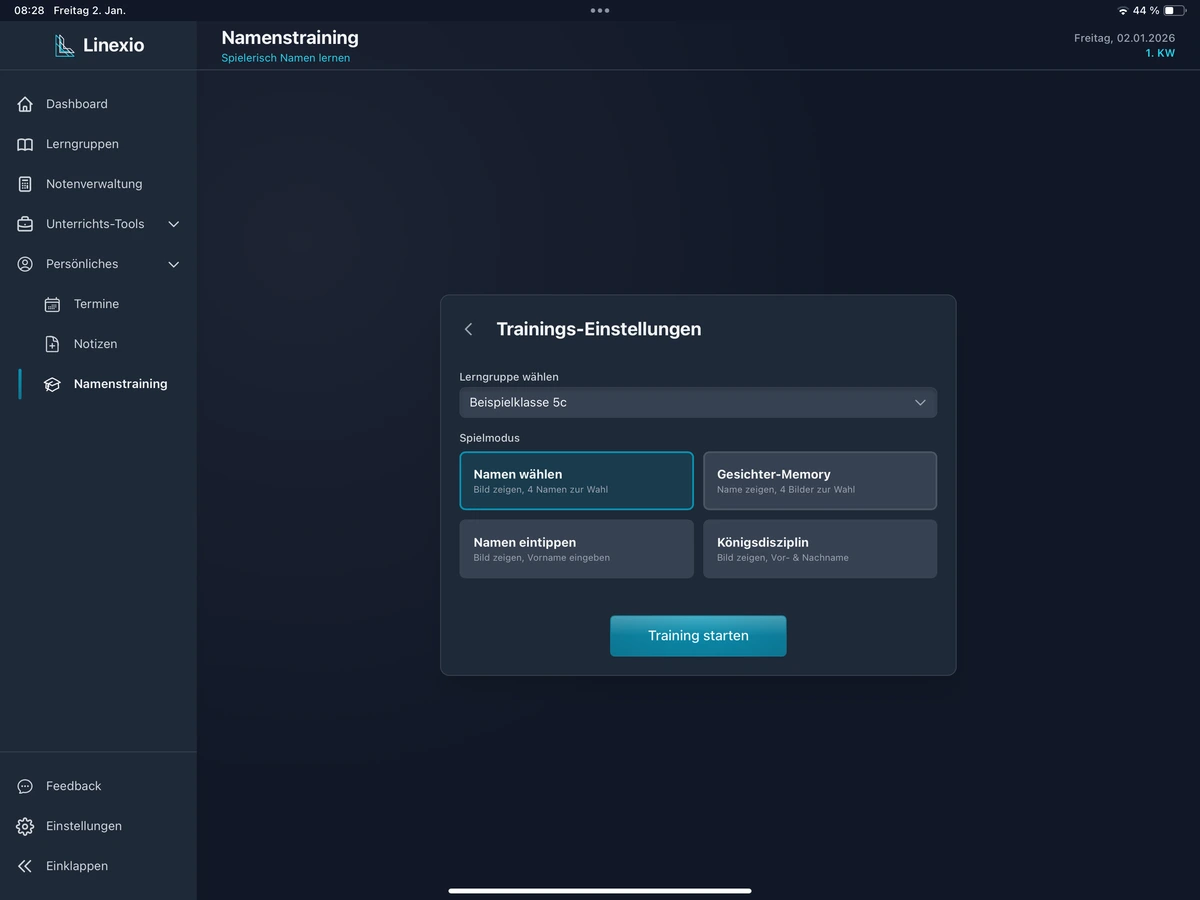The height and width of the screenshot is (900, 1200).
Task: Collapse the Persönliches section chevron
Action: coord(173,264)
